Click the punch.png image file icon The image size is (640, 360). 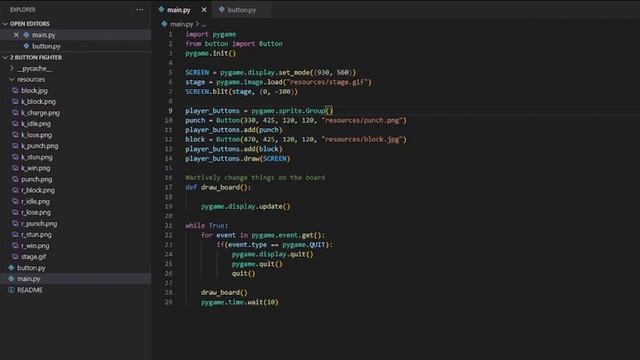[15, 179]
